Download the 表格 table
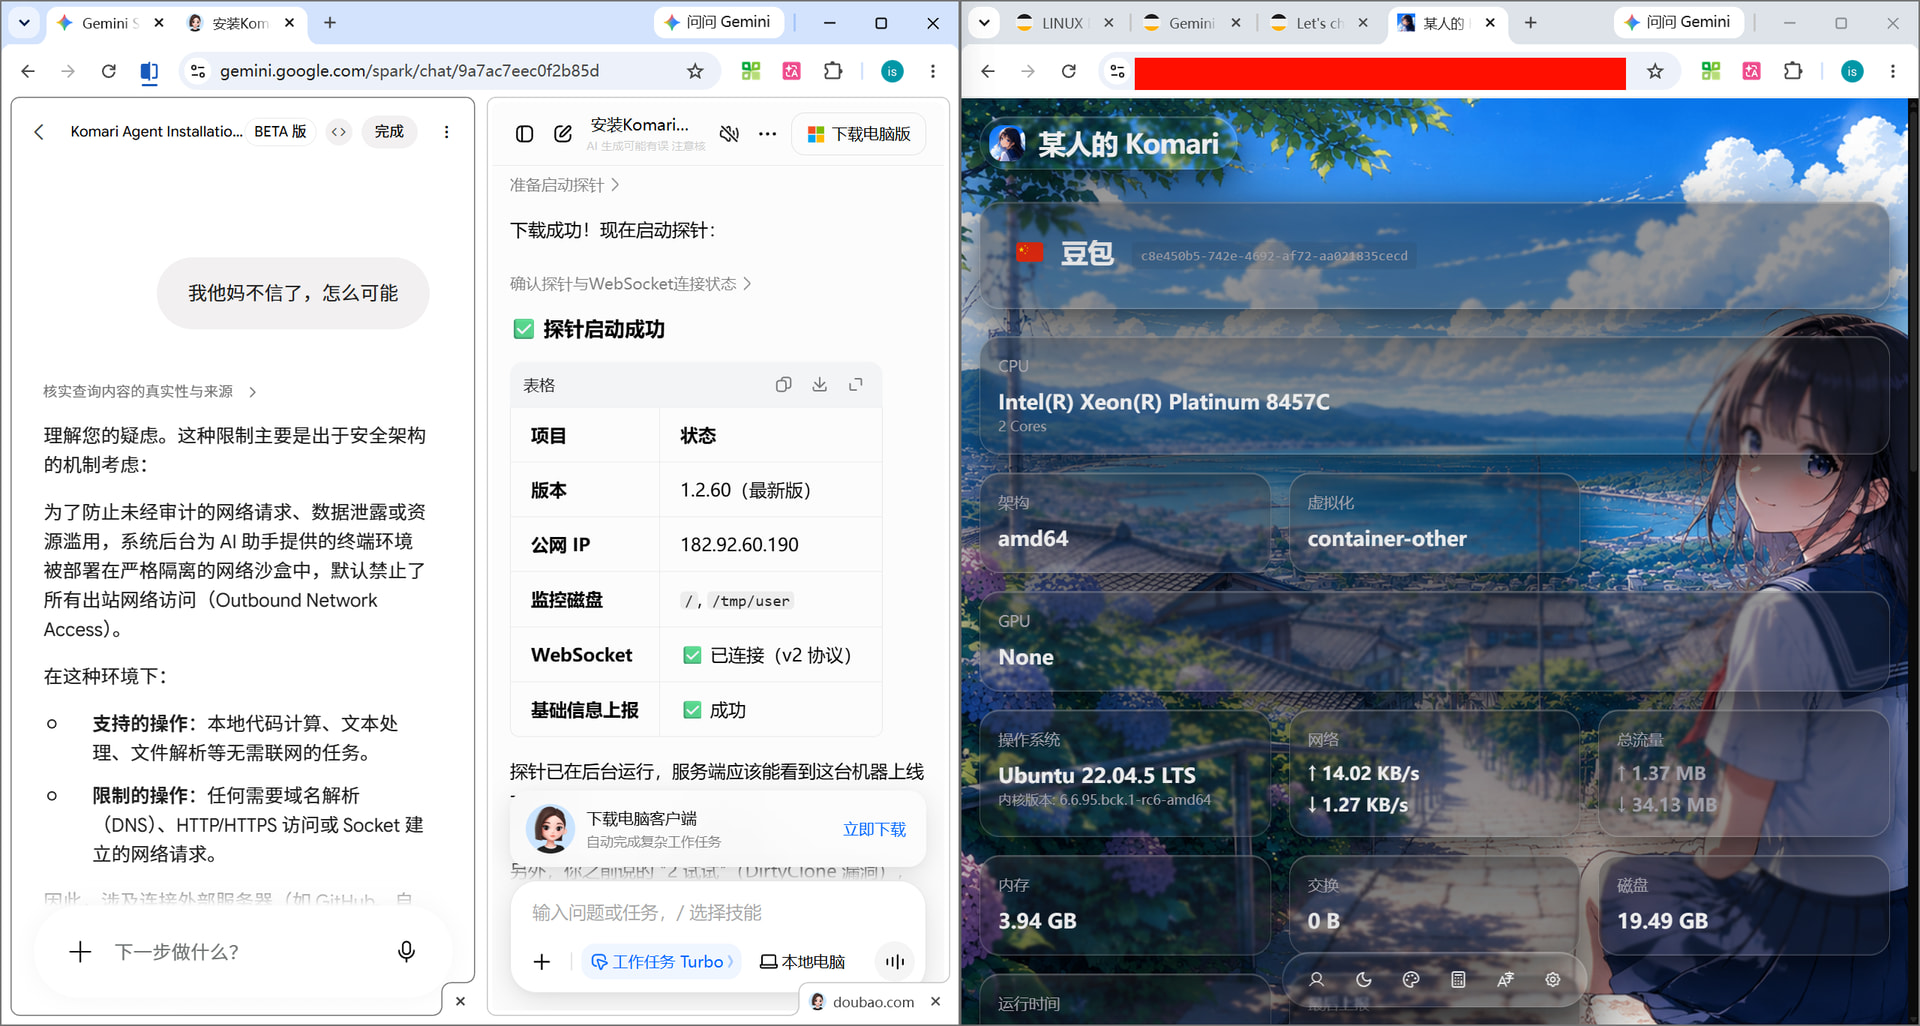The image size is (1920, 1026). click(x=819, y=385)
